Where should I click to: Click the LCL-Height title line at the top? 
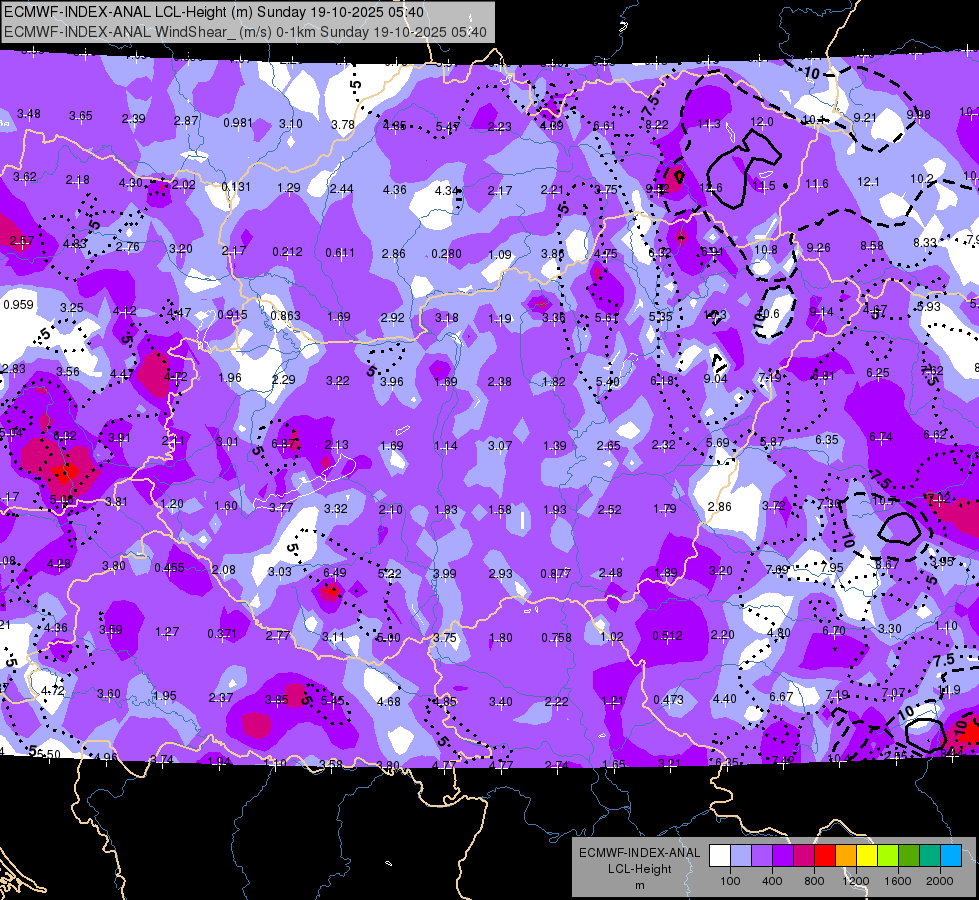point(214,12)
